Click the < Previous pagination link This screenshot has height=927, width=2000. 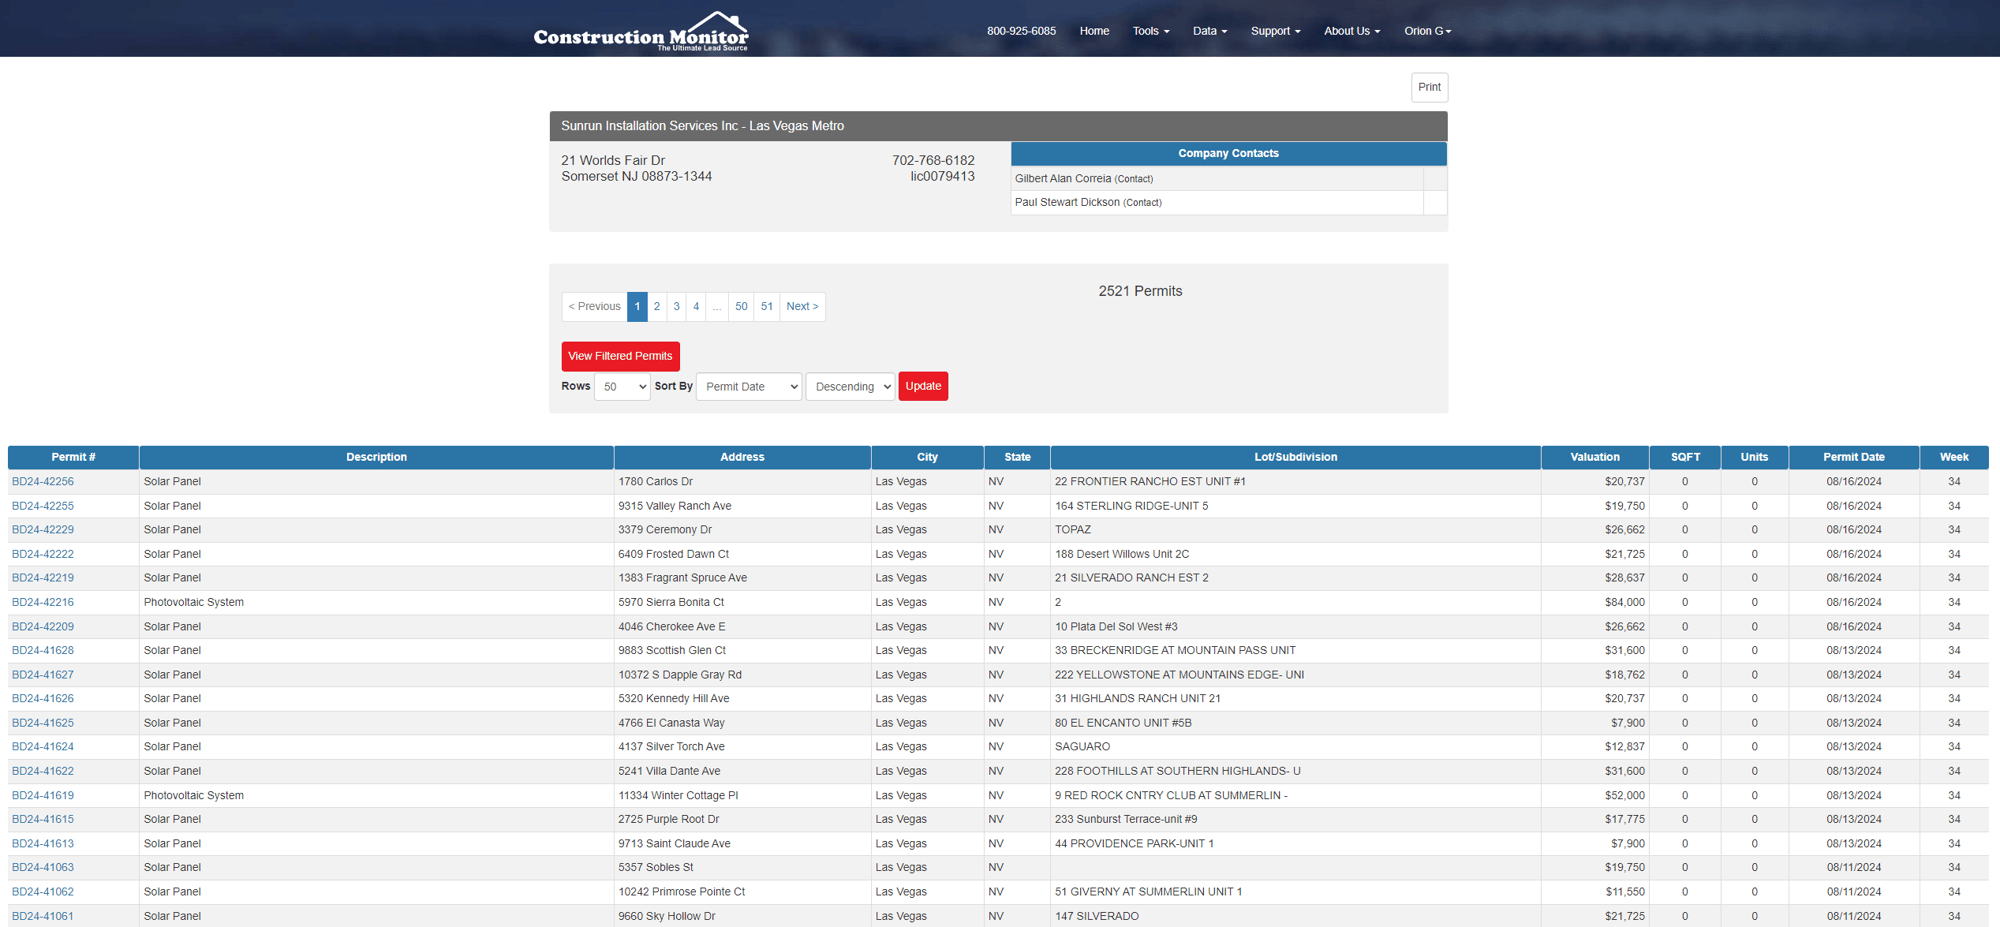[594, 307]
